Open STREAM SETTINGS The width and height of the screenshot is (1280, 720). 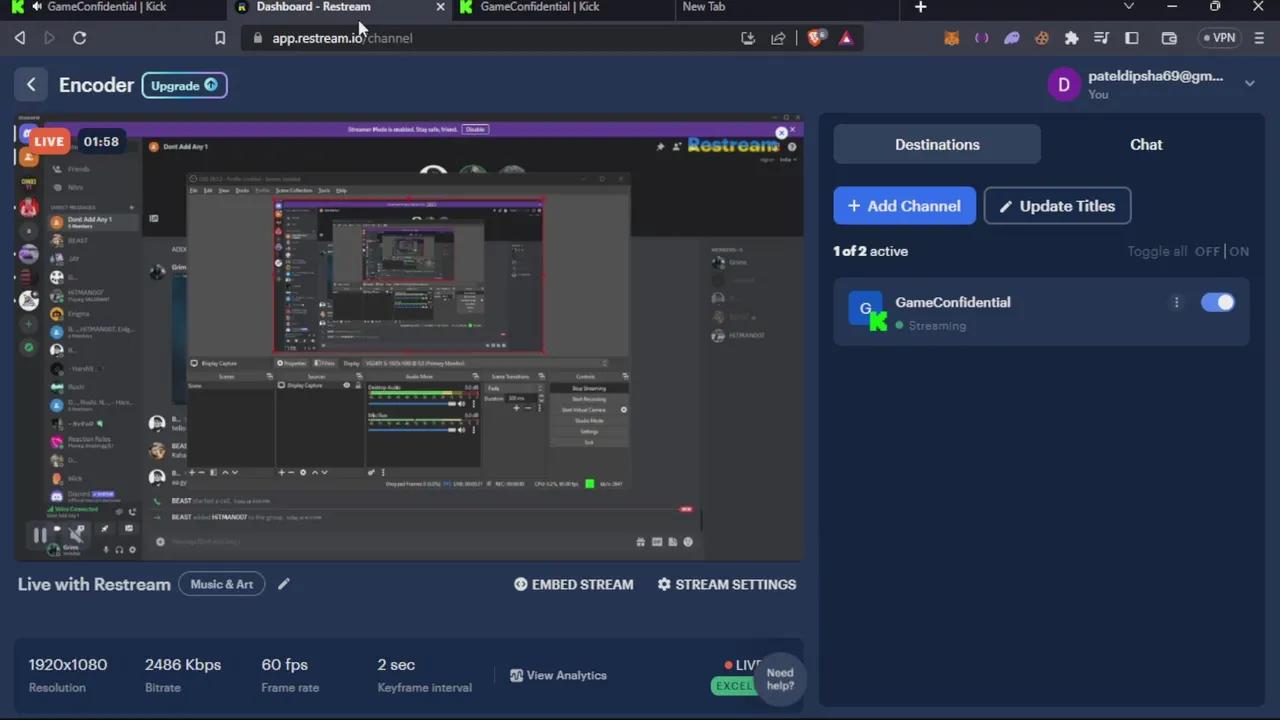727,584
